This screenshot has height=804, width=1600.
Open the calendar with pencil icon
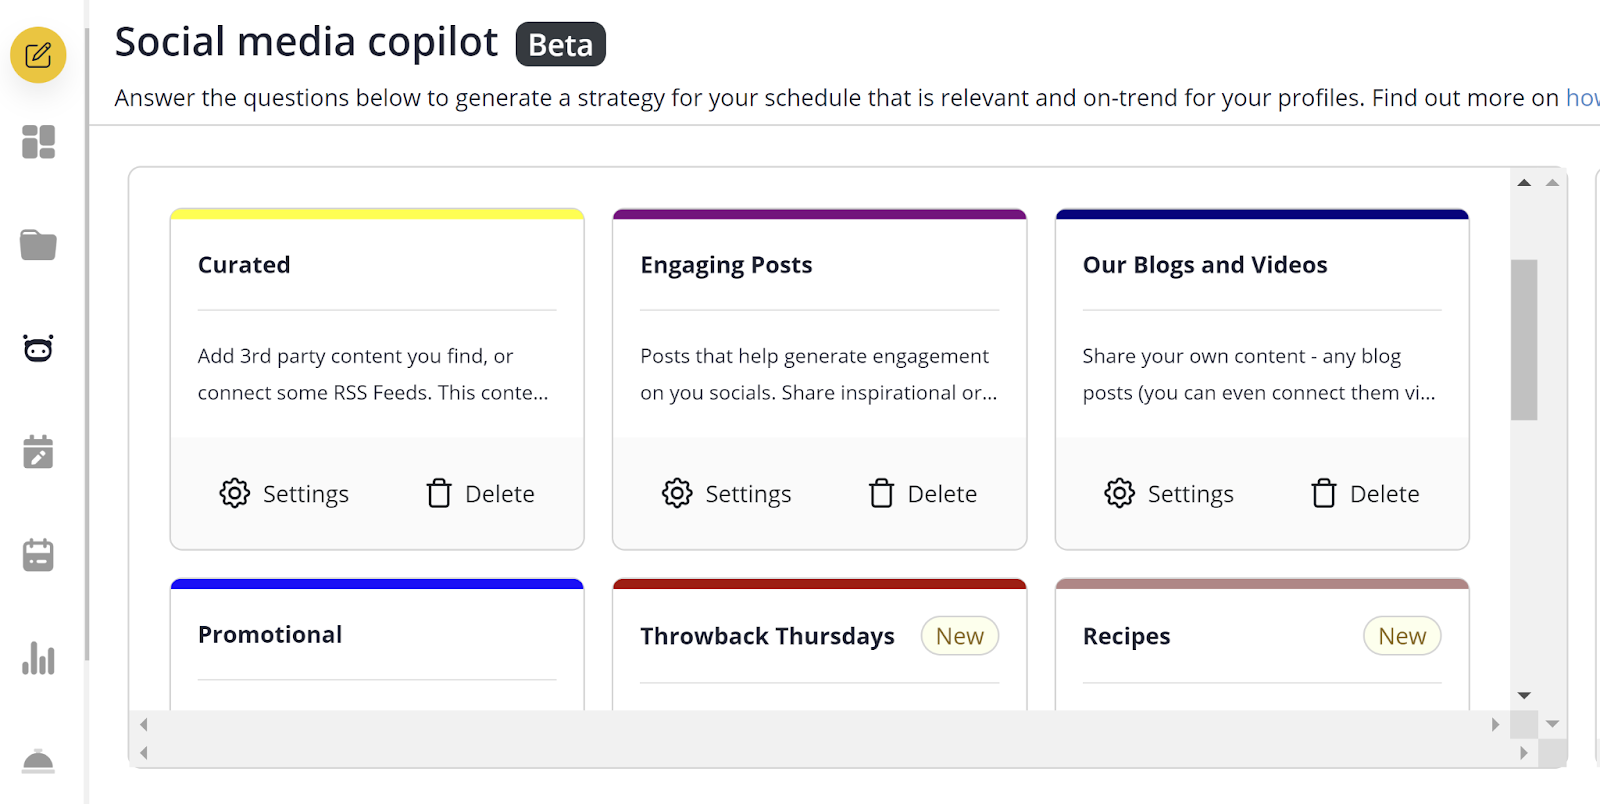tap(38, 452)
